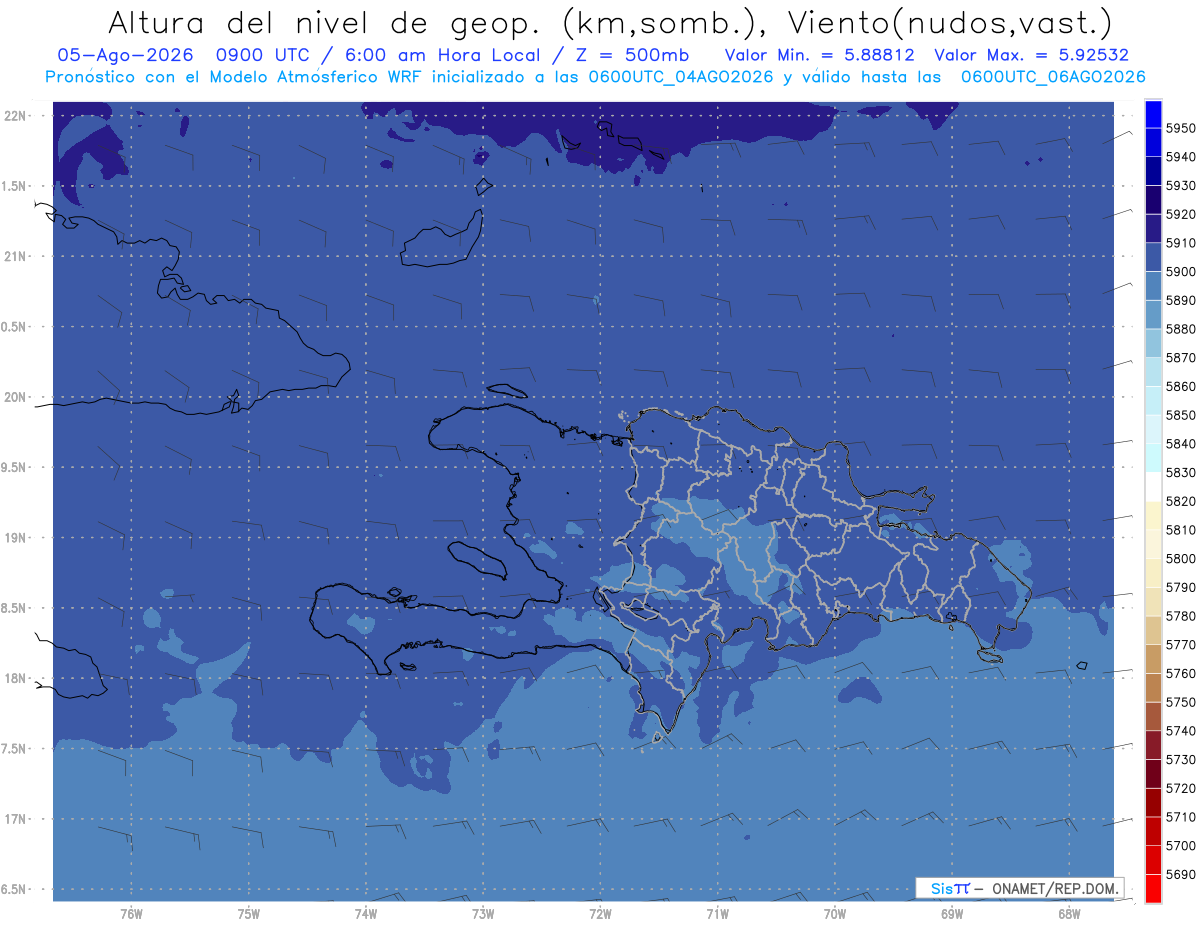Click the 20N latitude axis label
The width and height of the screenshot is (1200, 927).
pyautogui.click(x=15, y=397)
